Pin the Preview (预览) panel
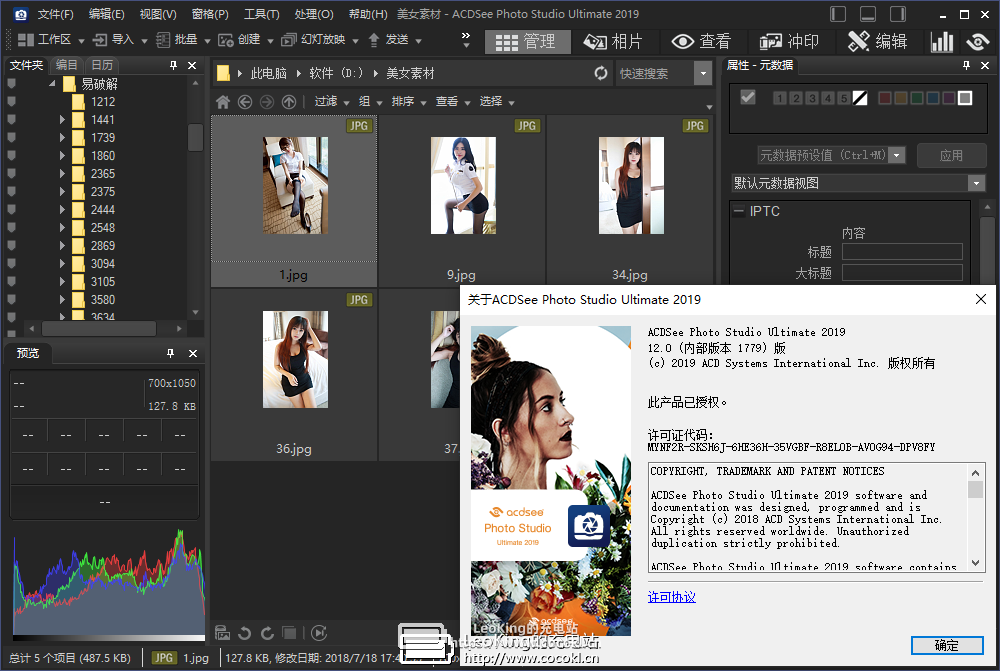The height and width of the screenshot is (671, 1000). [x=170, y=353]
